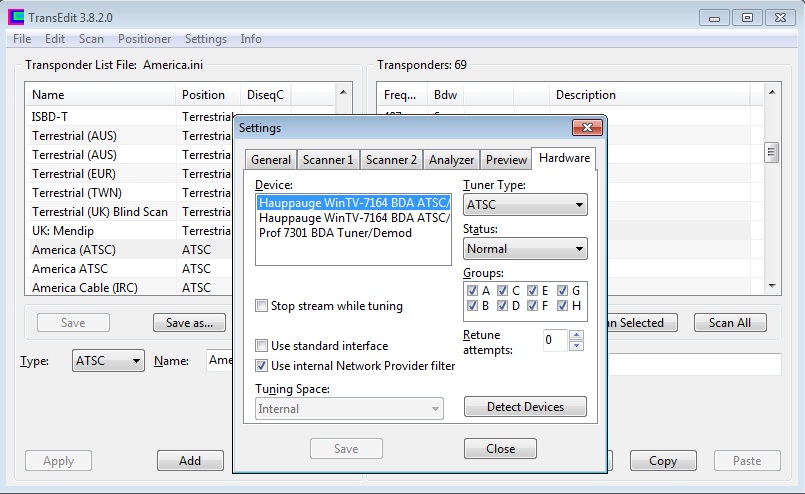Open the Tuner Type dropdown

click(525, 205)
